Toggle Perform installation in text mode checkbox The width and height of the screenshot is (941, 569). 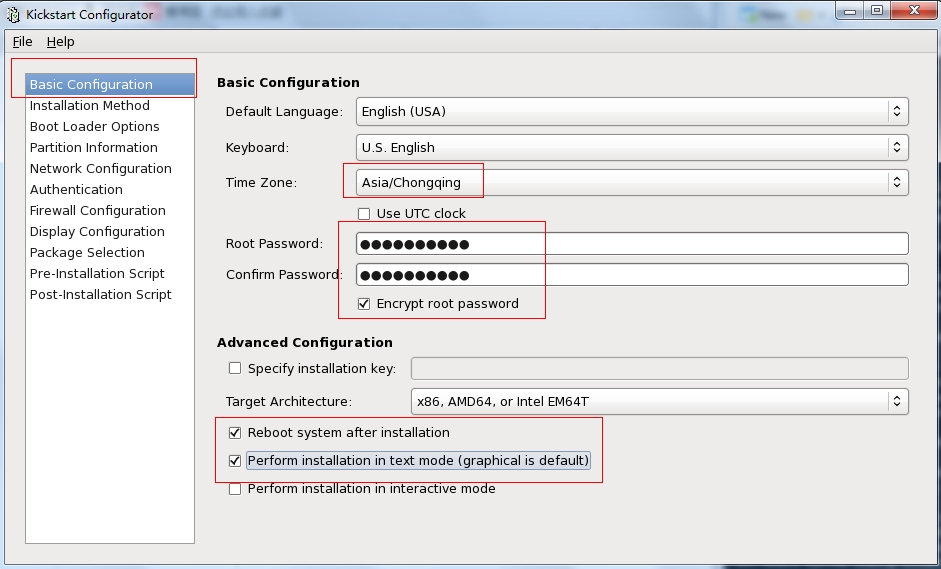[x=235, y=461]
